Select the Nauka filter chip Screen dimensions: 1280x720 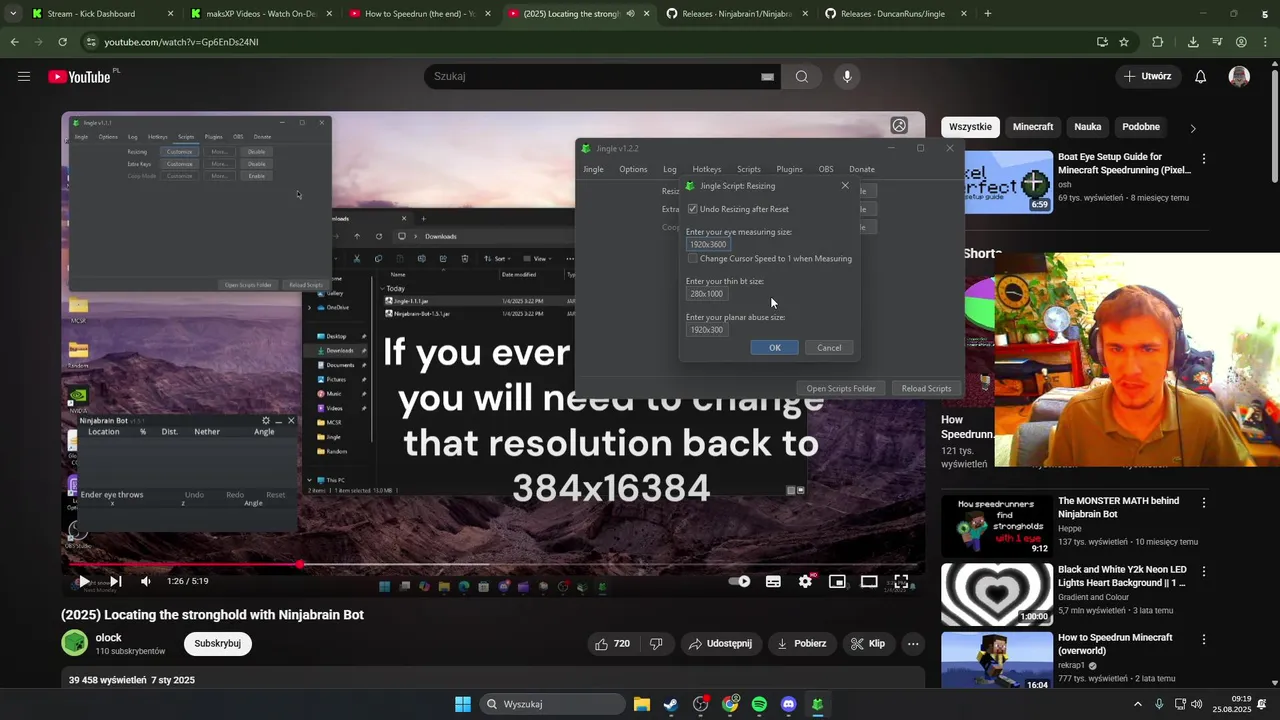point(1087,127)
